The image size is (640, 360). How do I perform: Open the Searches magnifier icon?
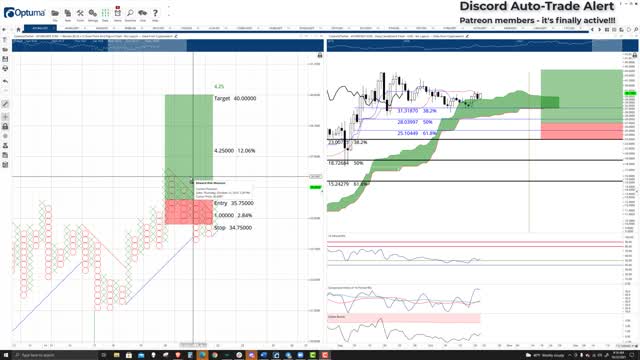tap(130, 13)
